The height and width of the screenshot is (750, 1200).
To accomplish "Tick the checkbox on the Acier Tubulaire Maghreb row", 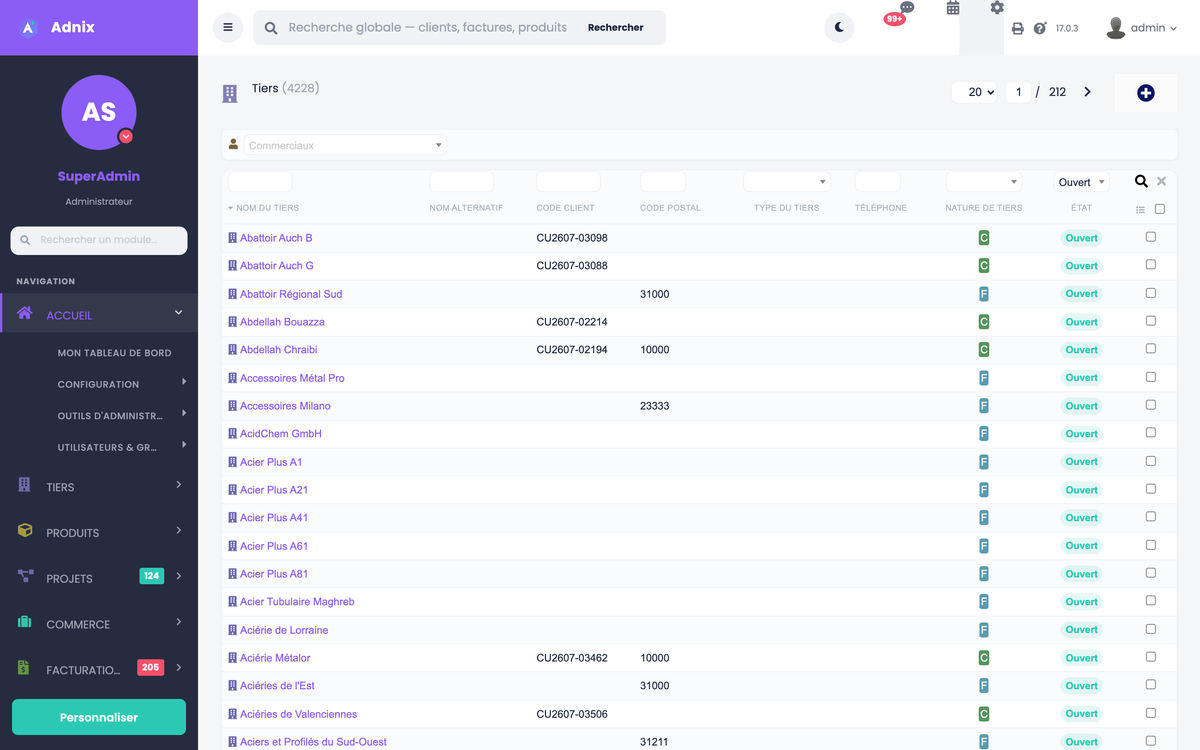I will 1150,601.
